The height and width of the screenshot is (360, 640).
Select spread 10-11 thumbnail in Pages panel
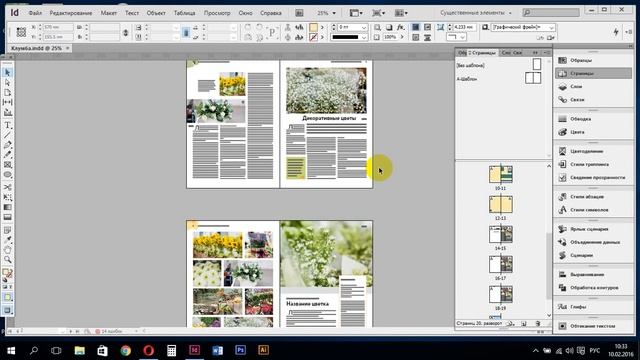coord(500,174)
